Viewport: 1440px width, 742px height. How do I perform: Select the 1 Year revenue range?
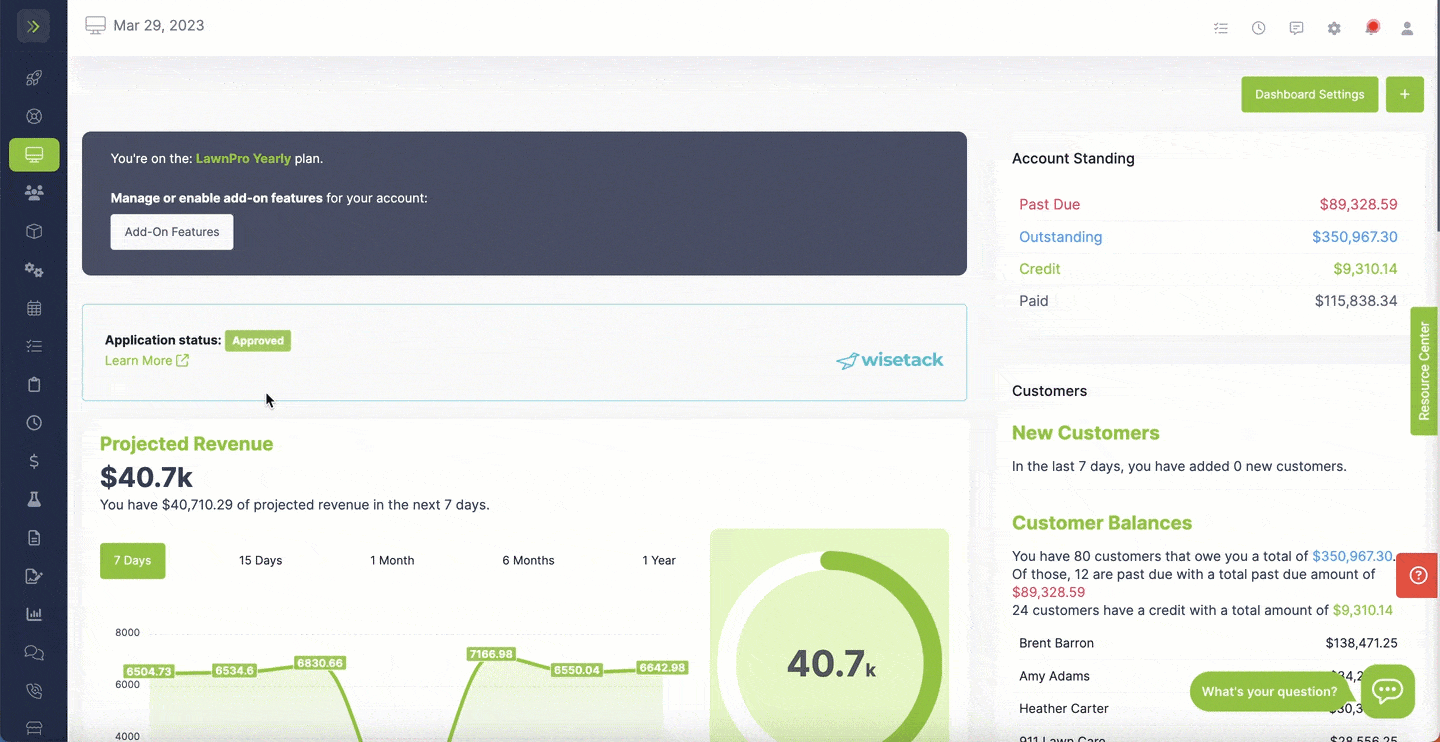click(x=659, y=561)
